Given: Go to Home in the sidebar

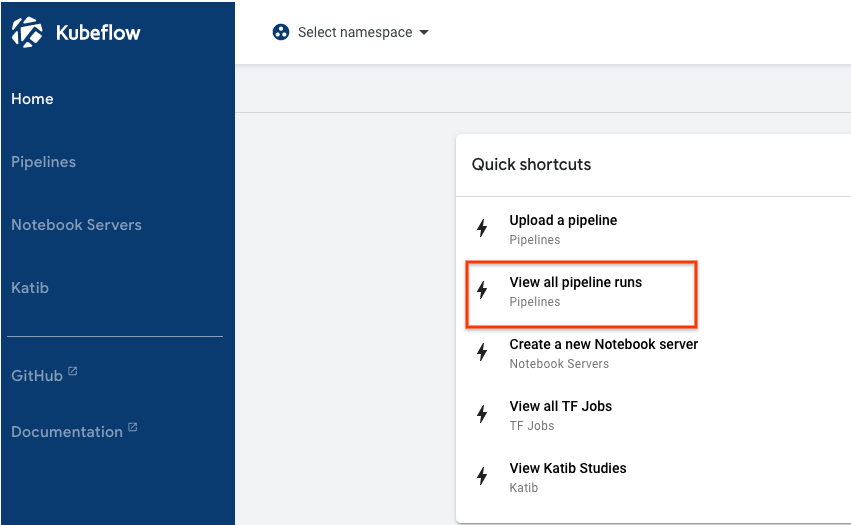Looking at the screenshot, I should click(x=32, y=99).
